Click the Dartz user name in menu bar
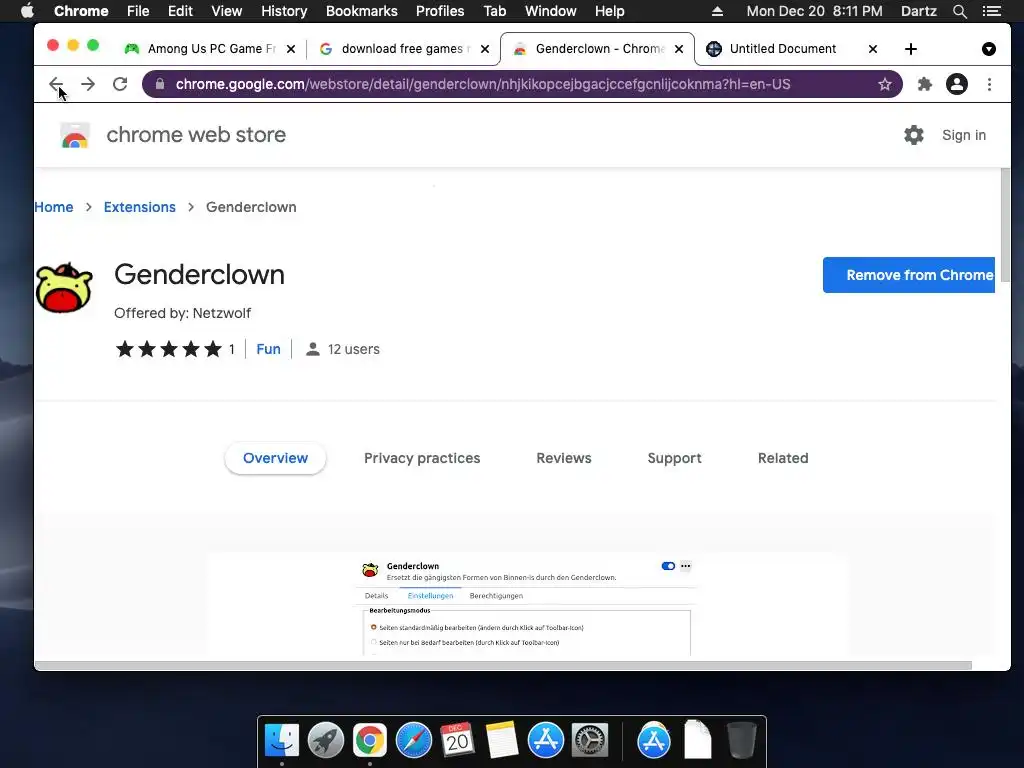Image resolution: width=1024 pixels, height=768 pixels. coord(918,11)
